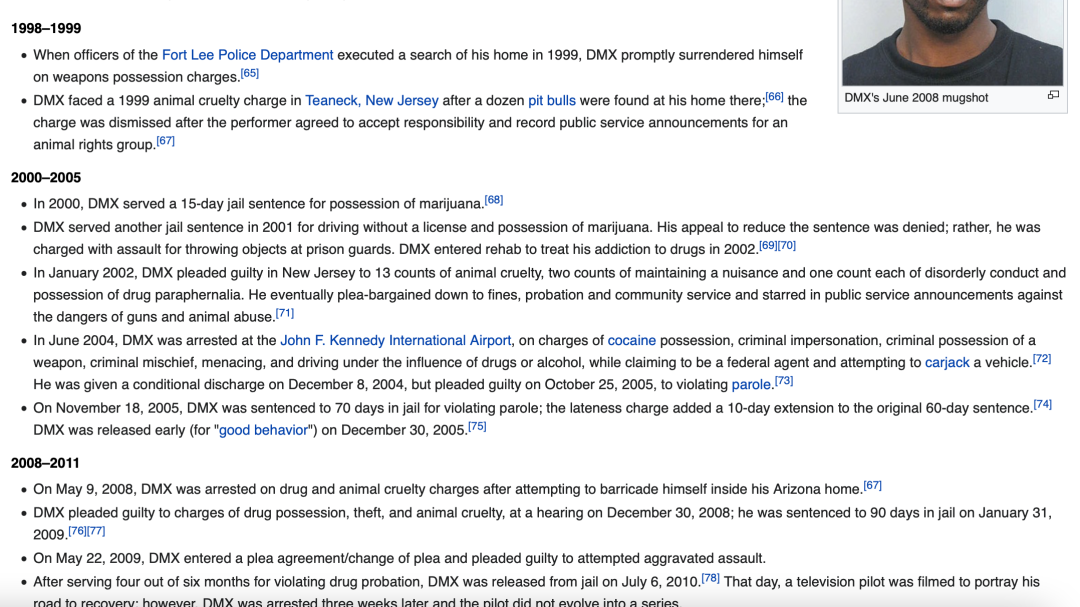This screenshot has height=607, width=1080.
Task: Open reference 70 after rehab sentence
Action: click(x=787, y=245)
